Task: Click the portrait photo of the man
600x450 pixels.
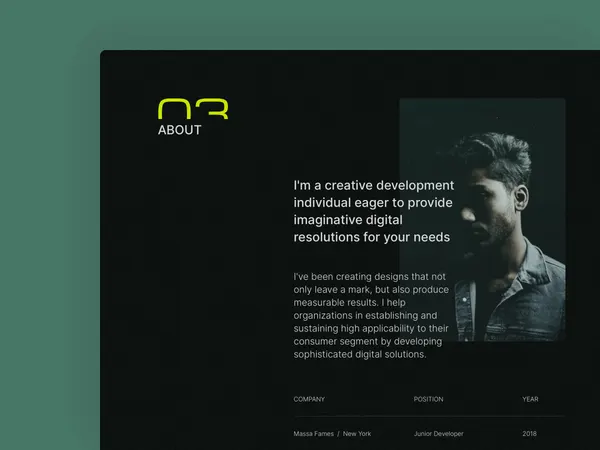Action: point(483,220)
